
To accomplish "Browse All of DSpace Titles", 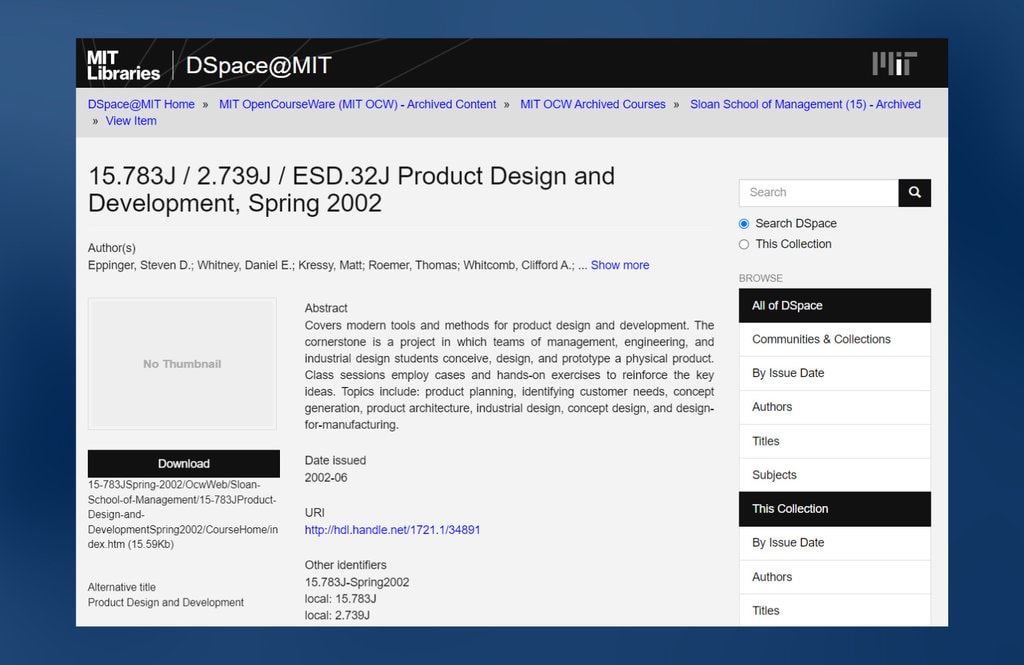I will pyautogui.click(x=835, y=442).
